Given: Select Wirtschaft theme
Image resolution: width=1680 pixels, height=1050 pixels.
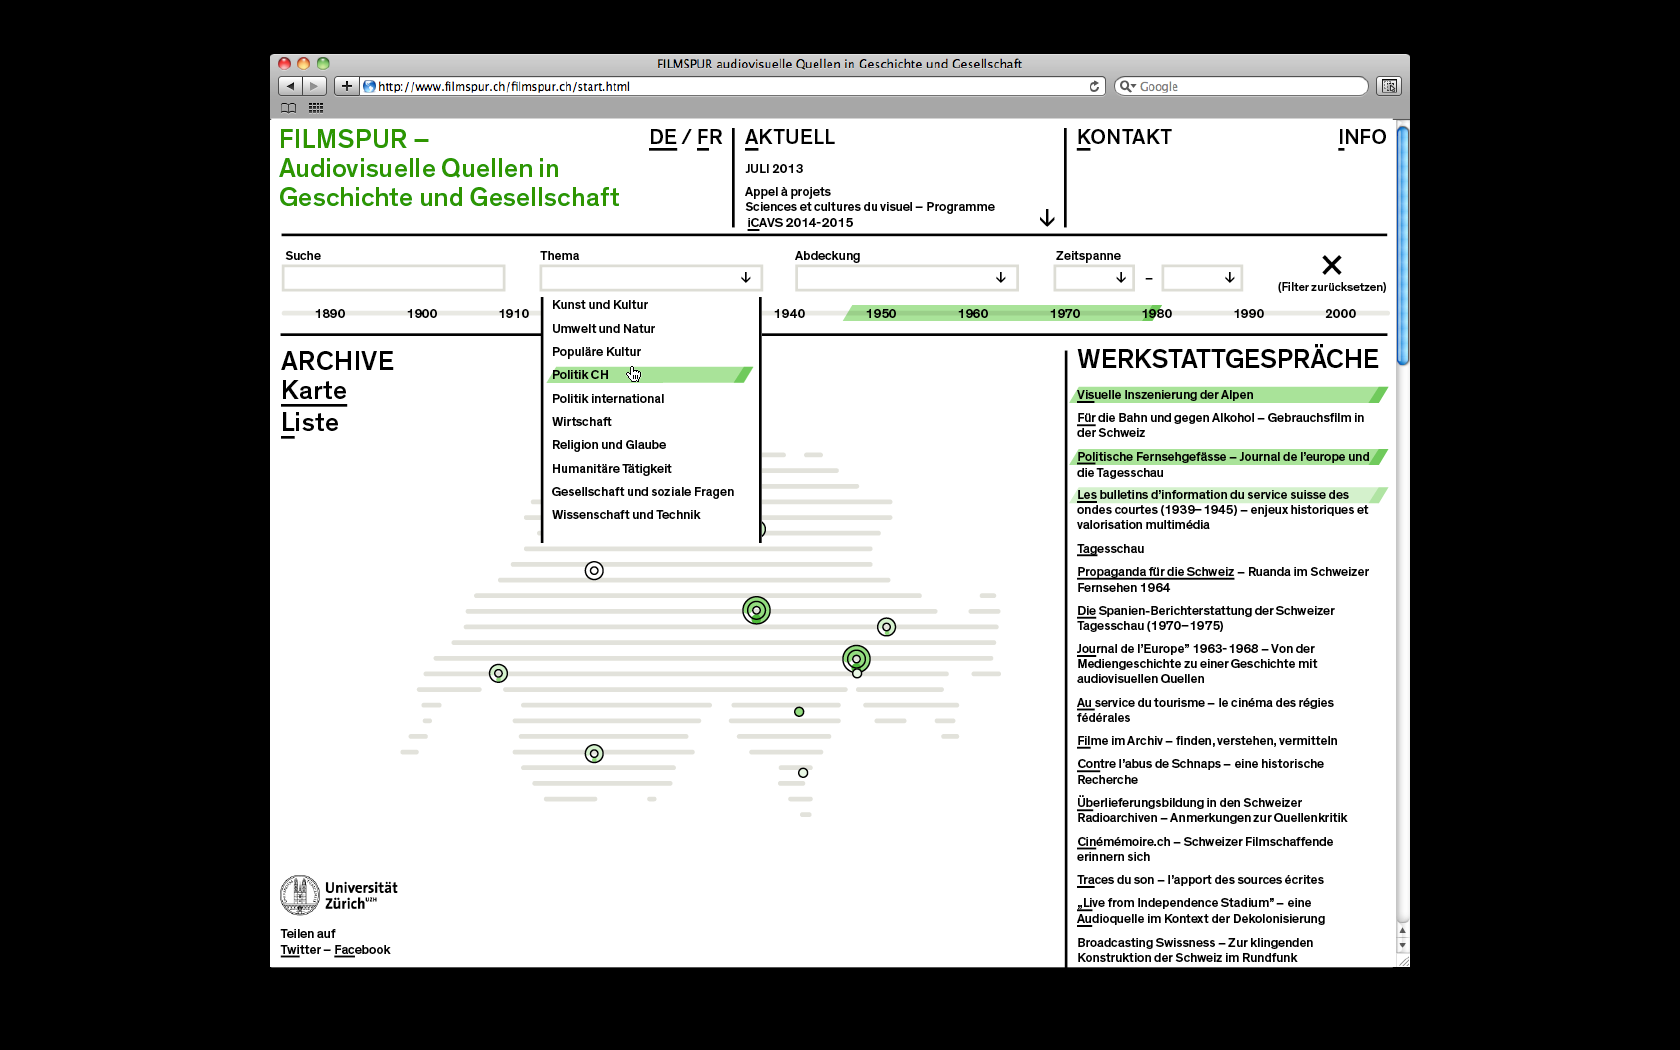Looking at the screenshot, I should (581, 422).
